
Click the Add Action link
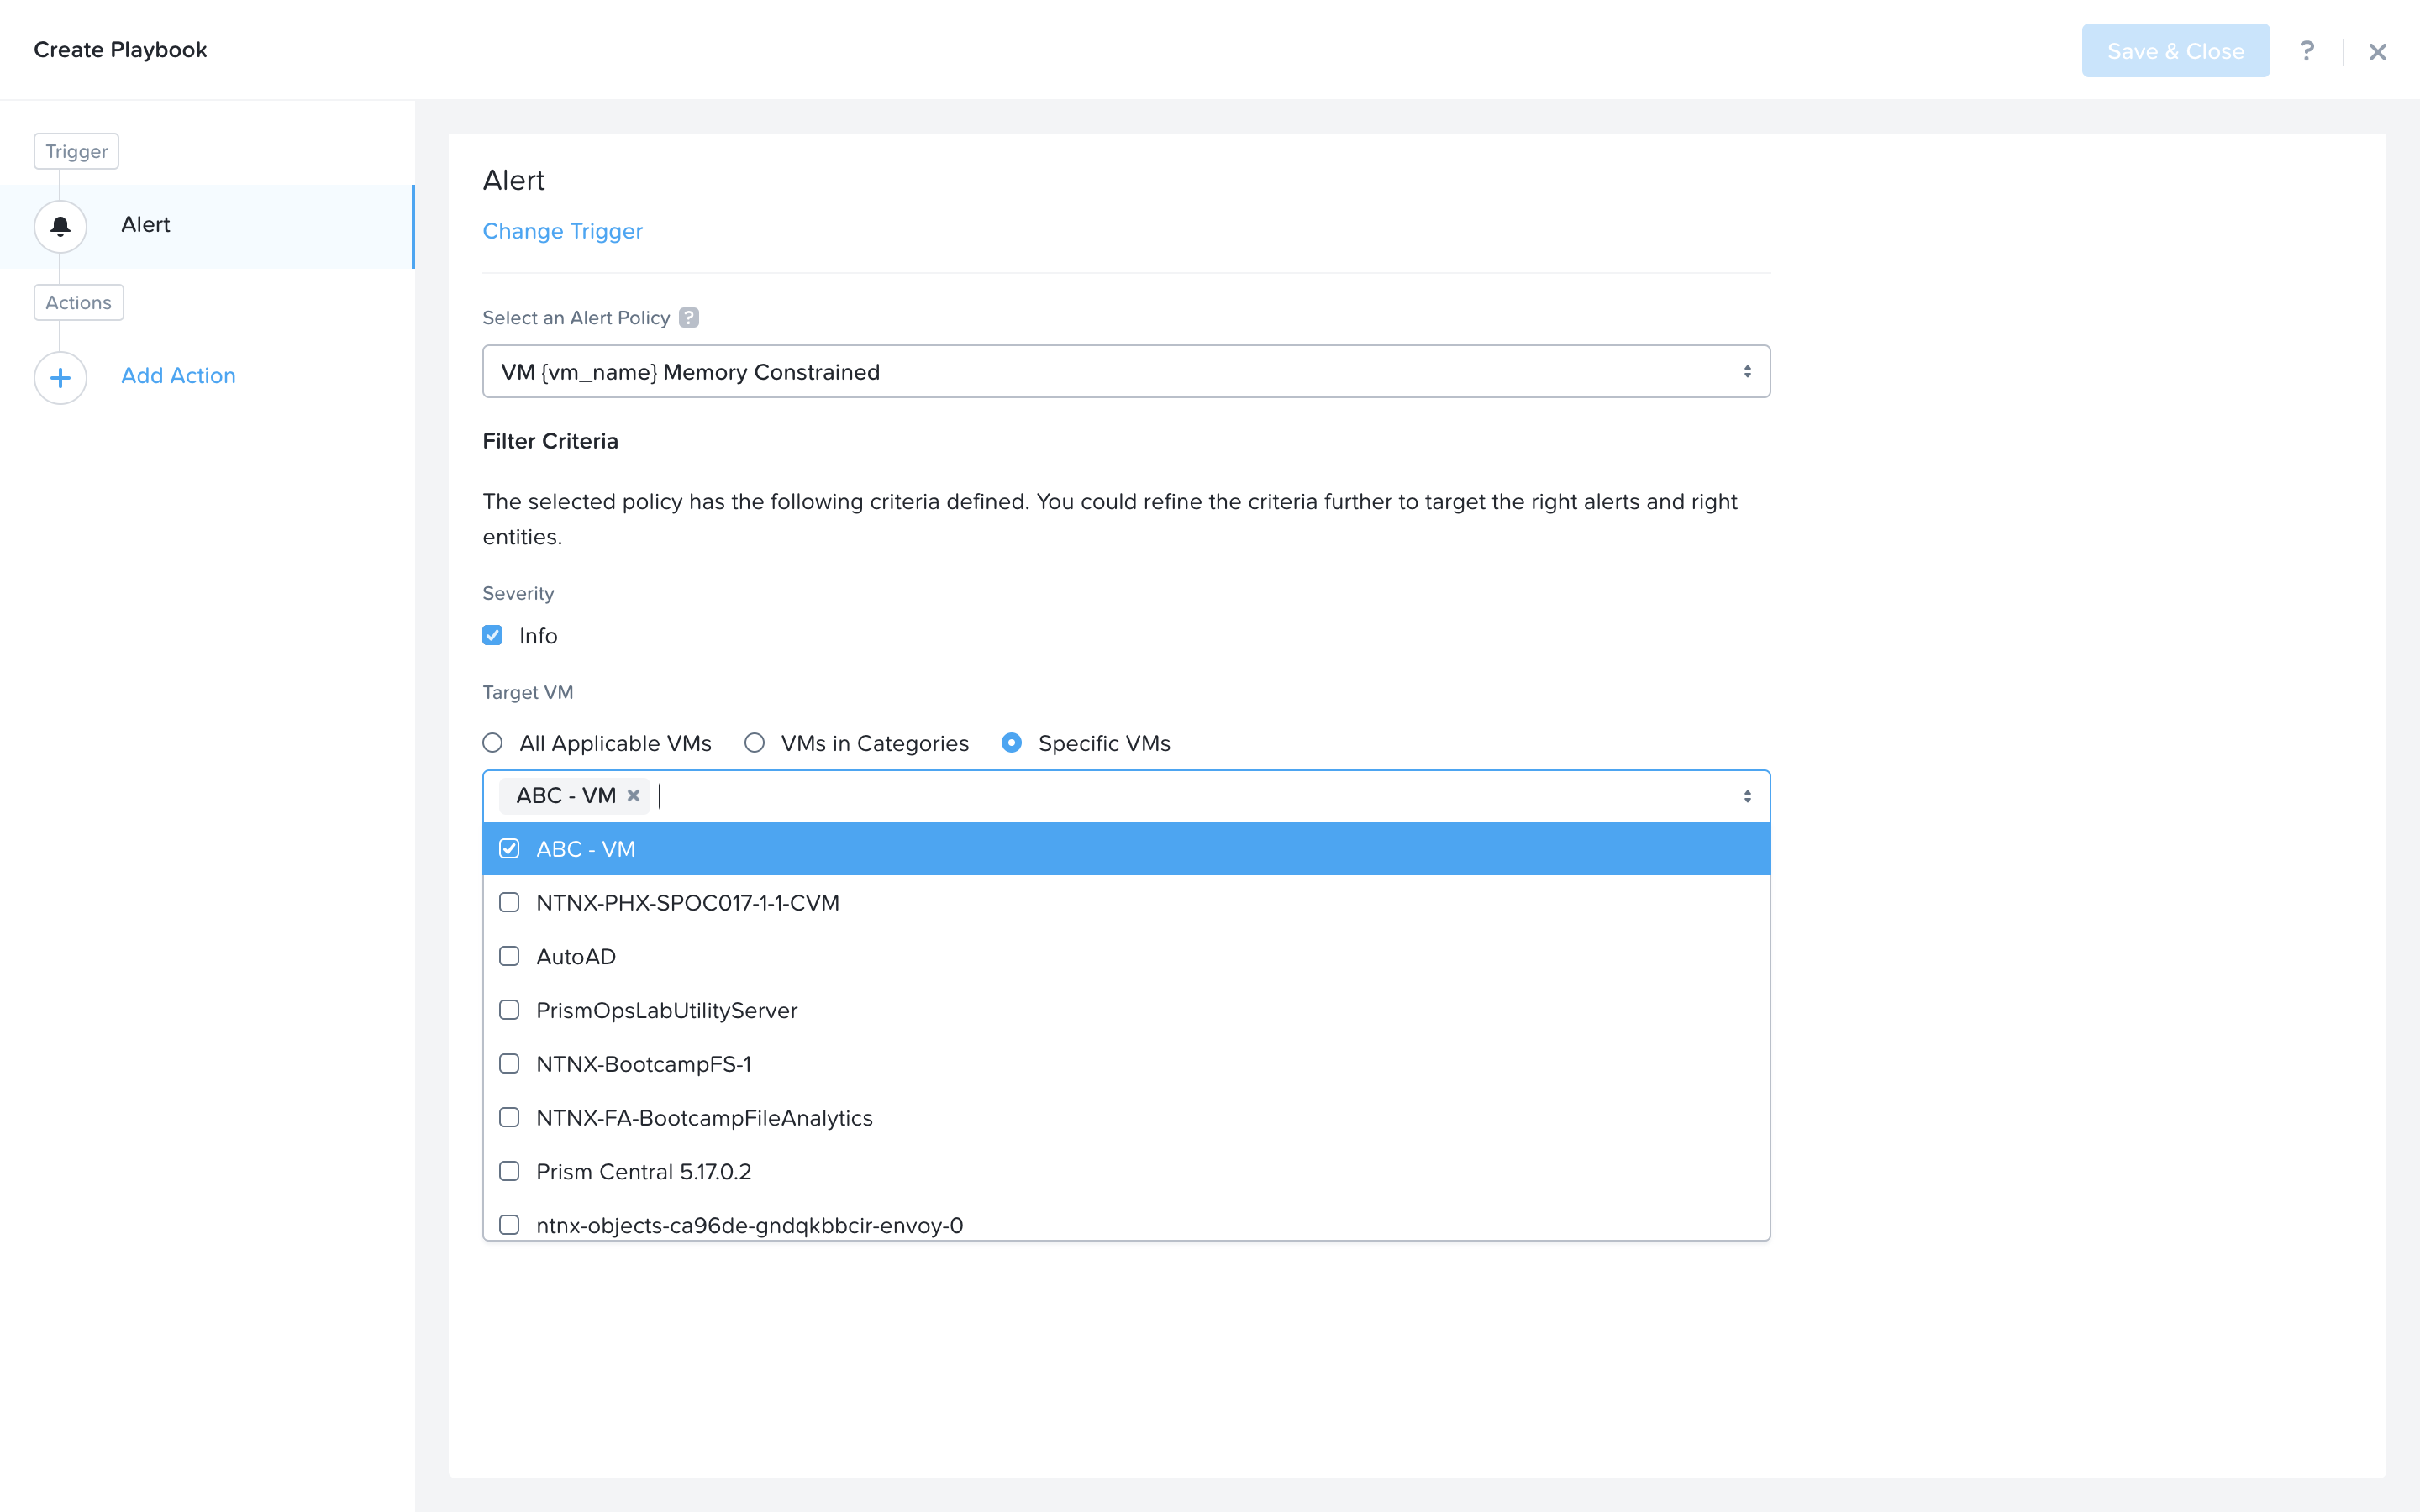(178, 376)
